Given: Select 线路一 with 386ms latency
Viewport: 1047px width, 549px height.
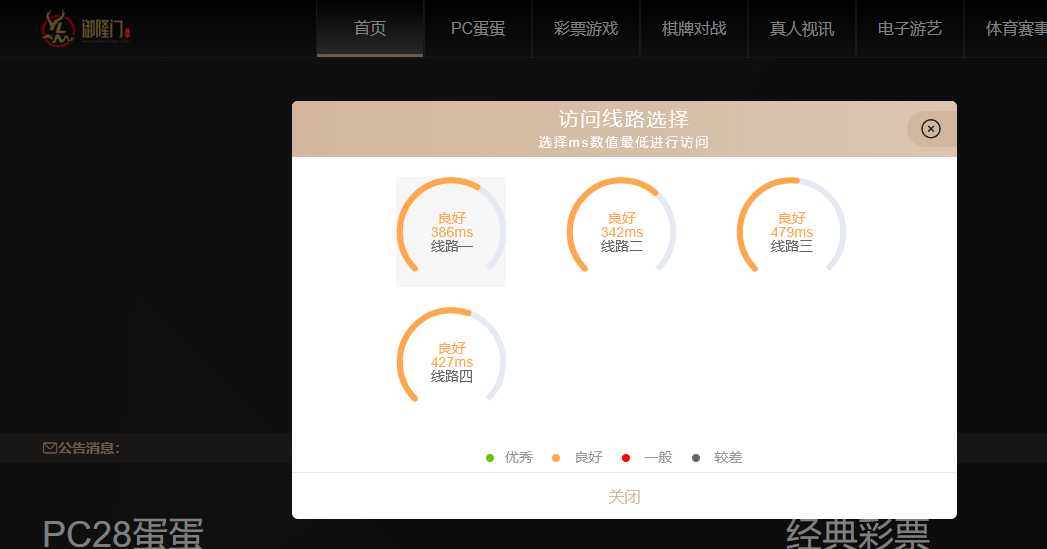Looking at the screenshot, I should tap(451, 232).
